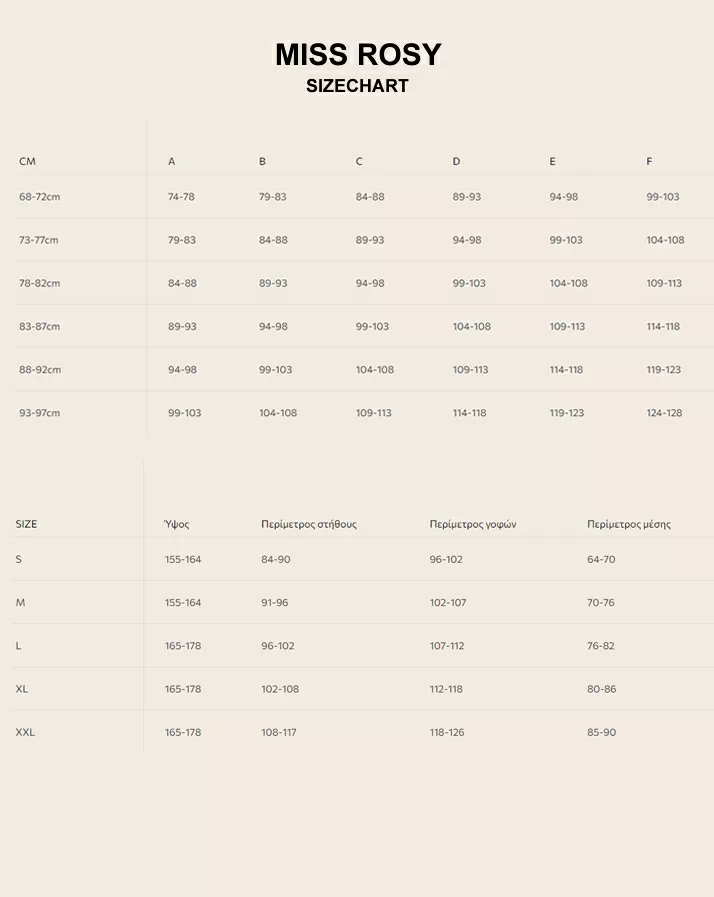Screen dimensions: 714x897
Task: Click the 118-126 hip value
Action: [x=447, y=733]
